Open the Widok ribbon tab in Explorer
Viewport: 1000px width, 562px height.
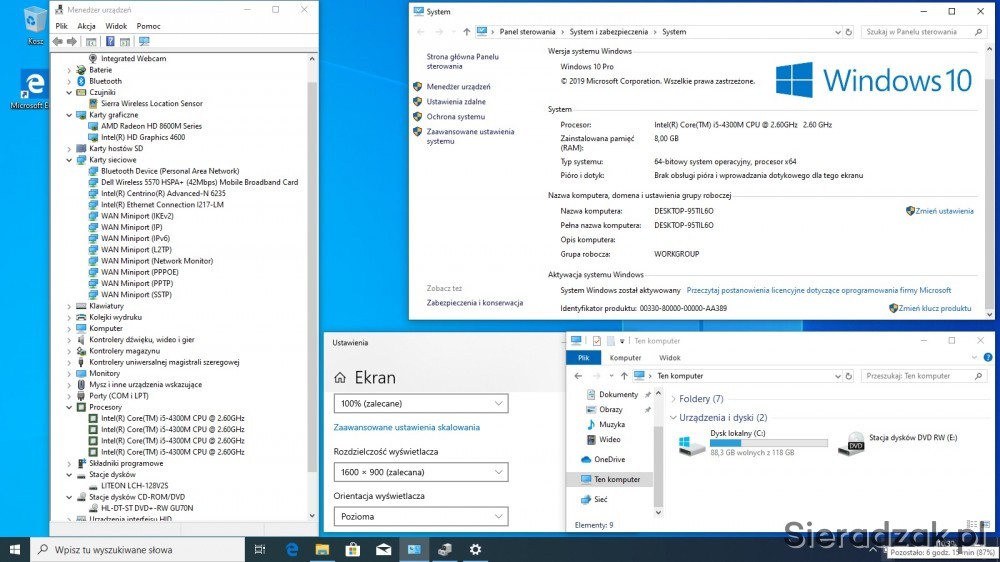pos(670,358)
